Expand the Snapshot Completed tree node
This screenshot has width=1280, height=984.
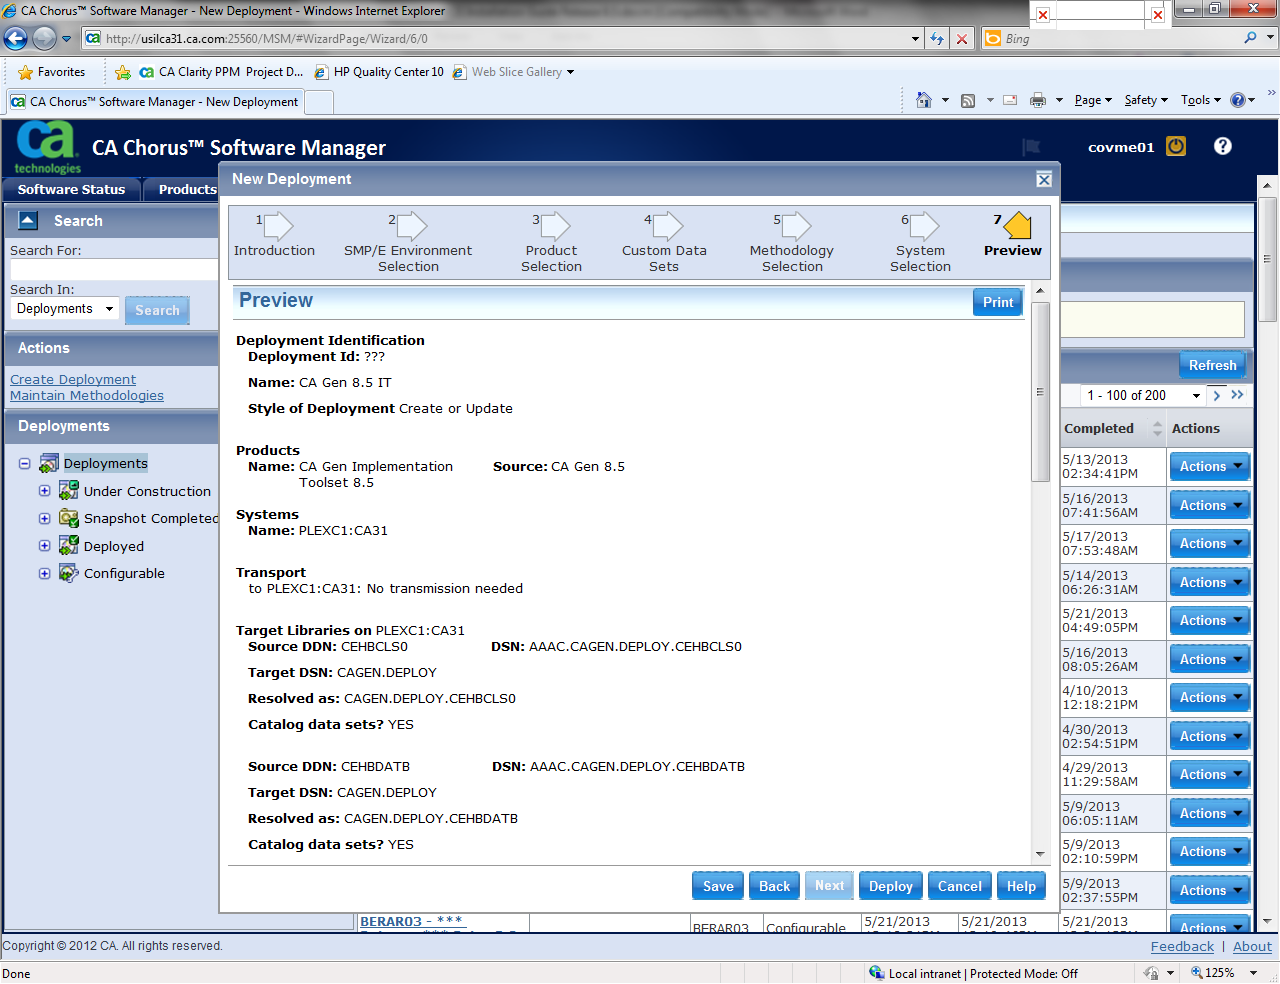pyautogui.click(x=44, y=518)
